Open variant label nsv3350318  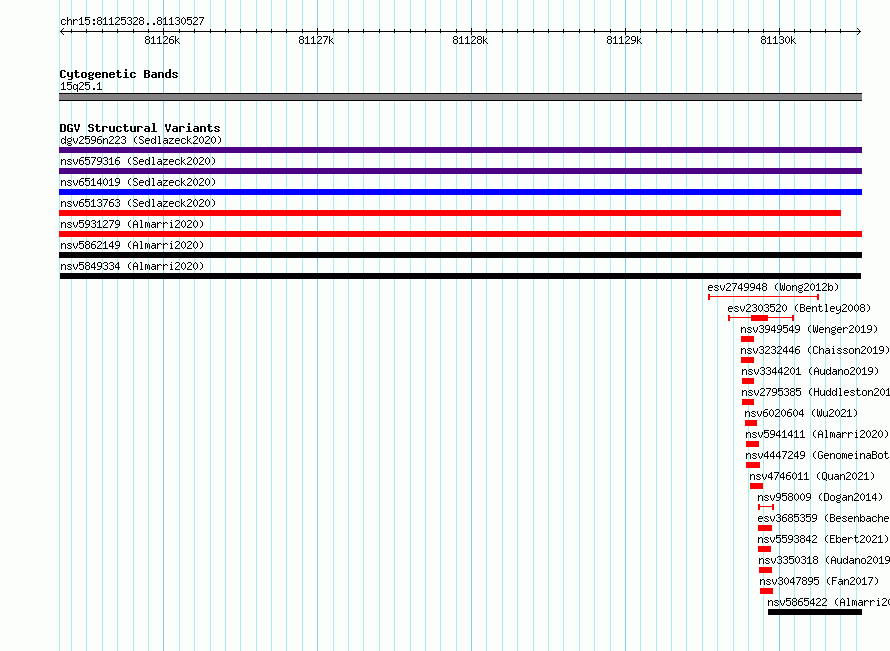point(824,560)
